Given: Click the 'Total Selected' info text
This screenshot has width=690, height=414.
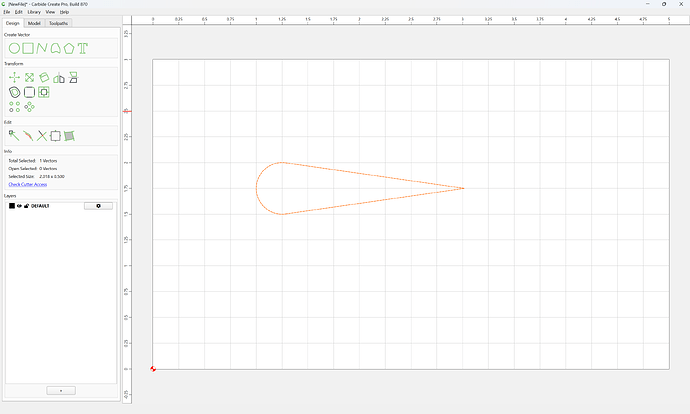Looking at the screenshot, I should click(33, 161).
